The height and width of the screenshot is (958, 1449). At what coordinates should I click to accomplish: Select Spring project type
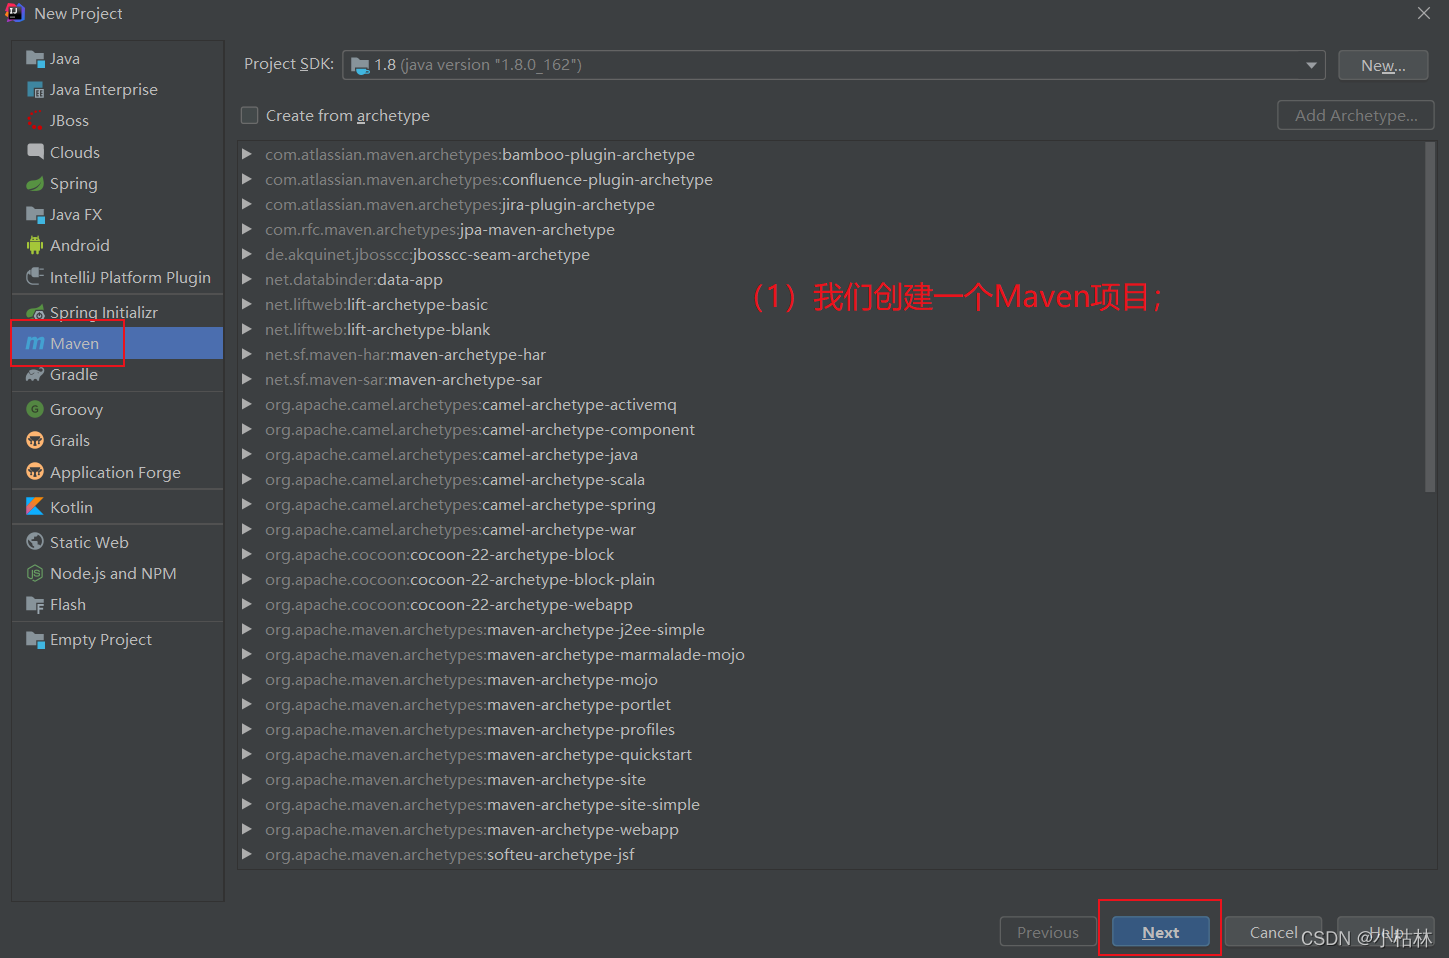click(x=118, y=184)
